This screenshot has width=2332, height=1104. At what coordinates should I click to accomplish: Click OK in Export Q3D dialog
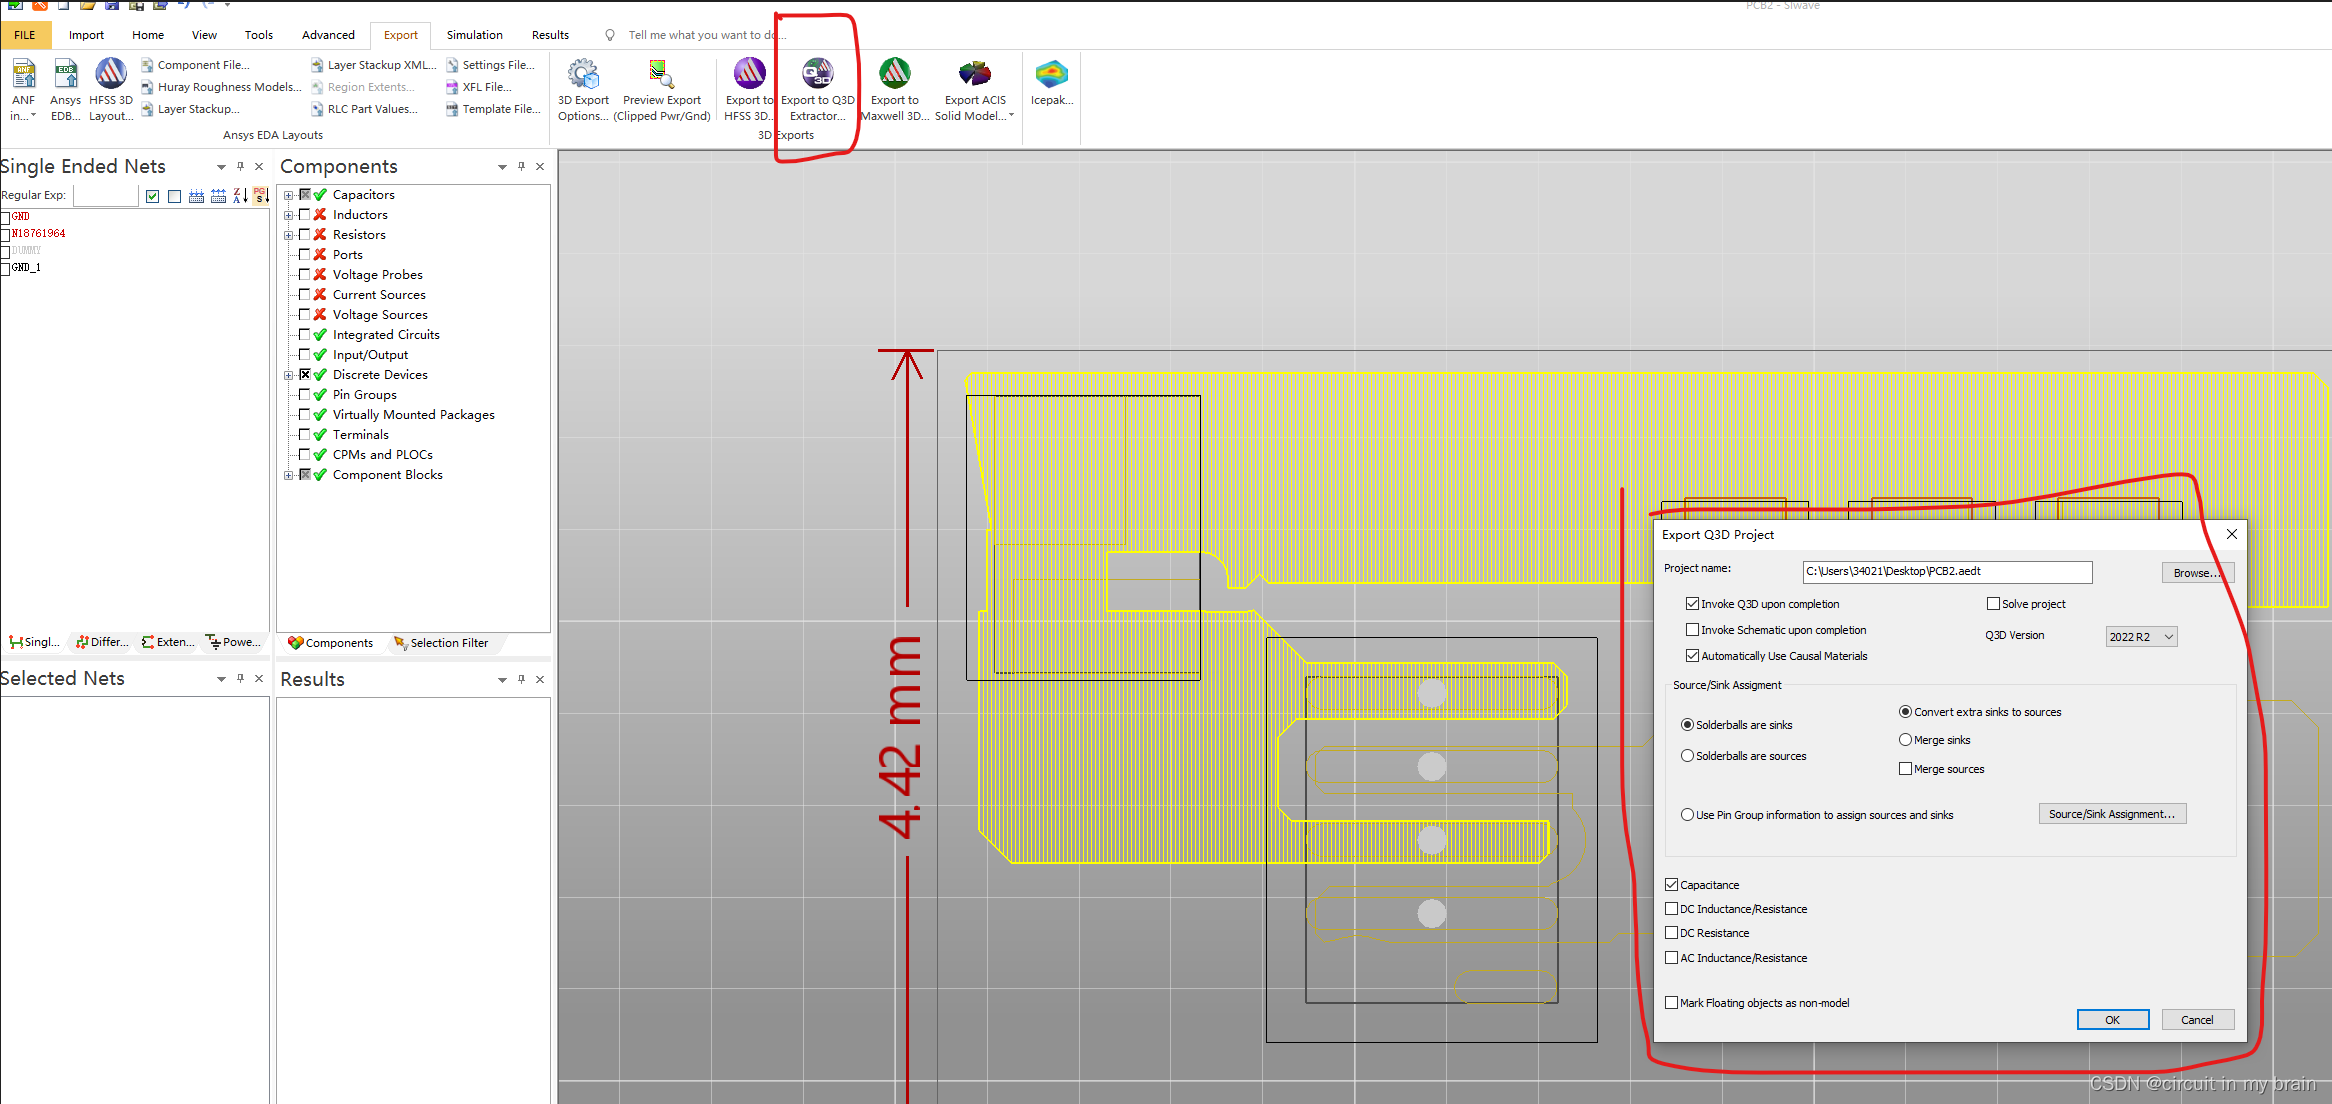pos(2113,1020)
